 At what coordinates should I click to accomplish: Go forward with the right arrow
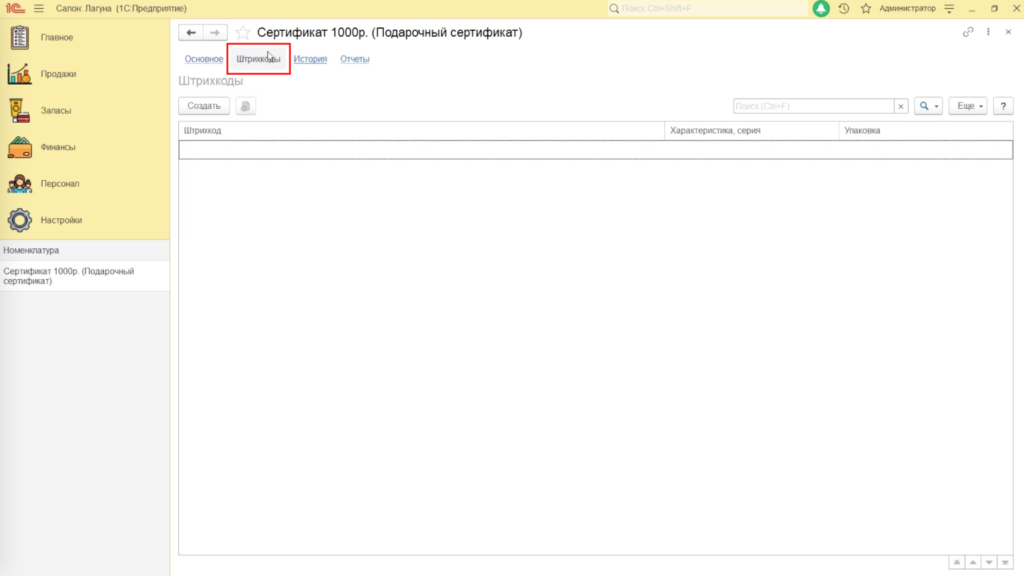pos(215,33)
